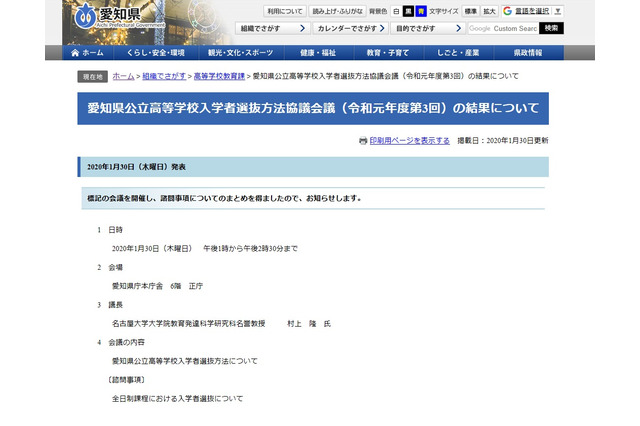Open 健康・福祉 menu
640x426 pixels.
click(x=318, y=53)
